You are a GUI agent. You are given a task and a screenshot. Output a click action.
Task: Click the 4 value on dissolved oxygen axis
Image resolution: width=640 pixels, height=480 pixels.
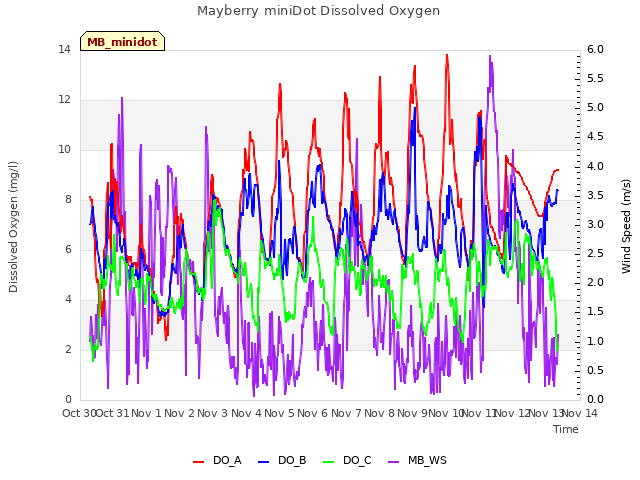[x=68, y=300]
